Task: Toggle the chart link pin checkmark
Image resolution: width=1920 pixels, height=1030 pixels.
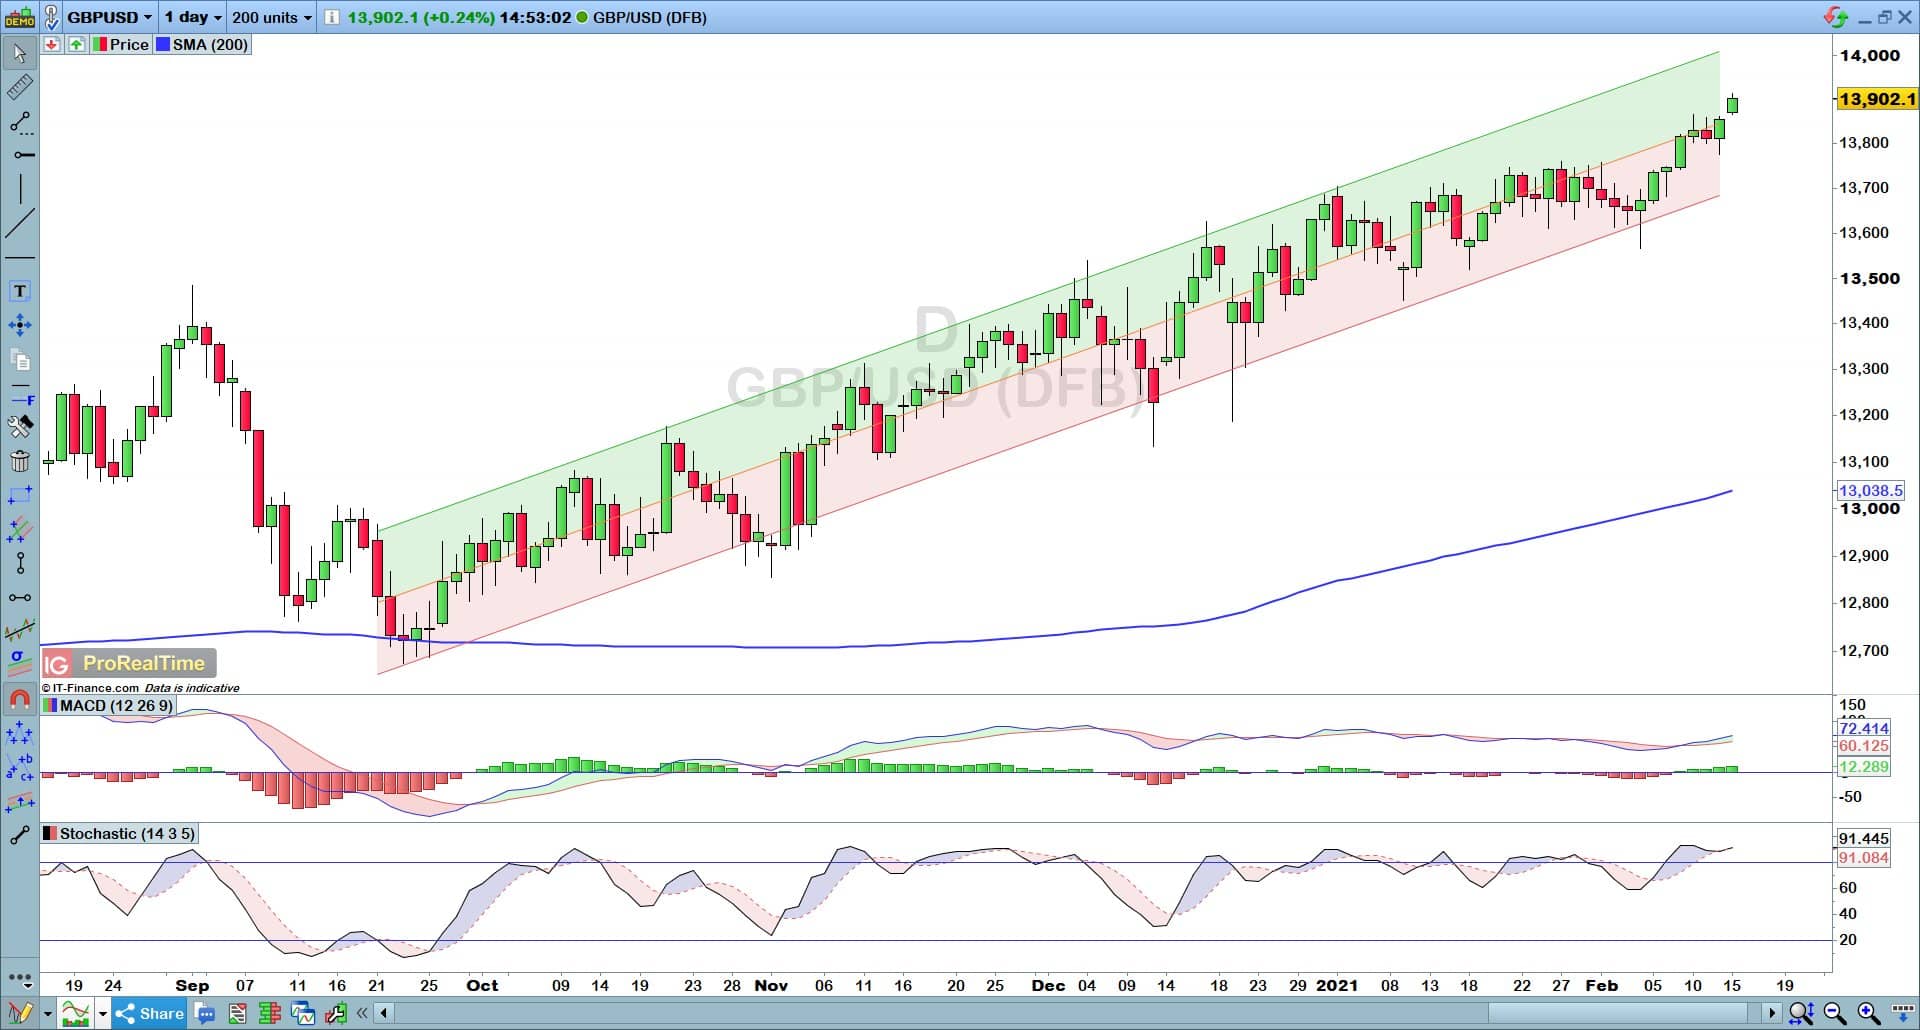Action: coord(51,17)
